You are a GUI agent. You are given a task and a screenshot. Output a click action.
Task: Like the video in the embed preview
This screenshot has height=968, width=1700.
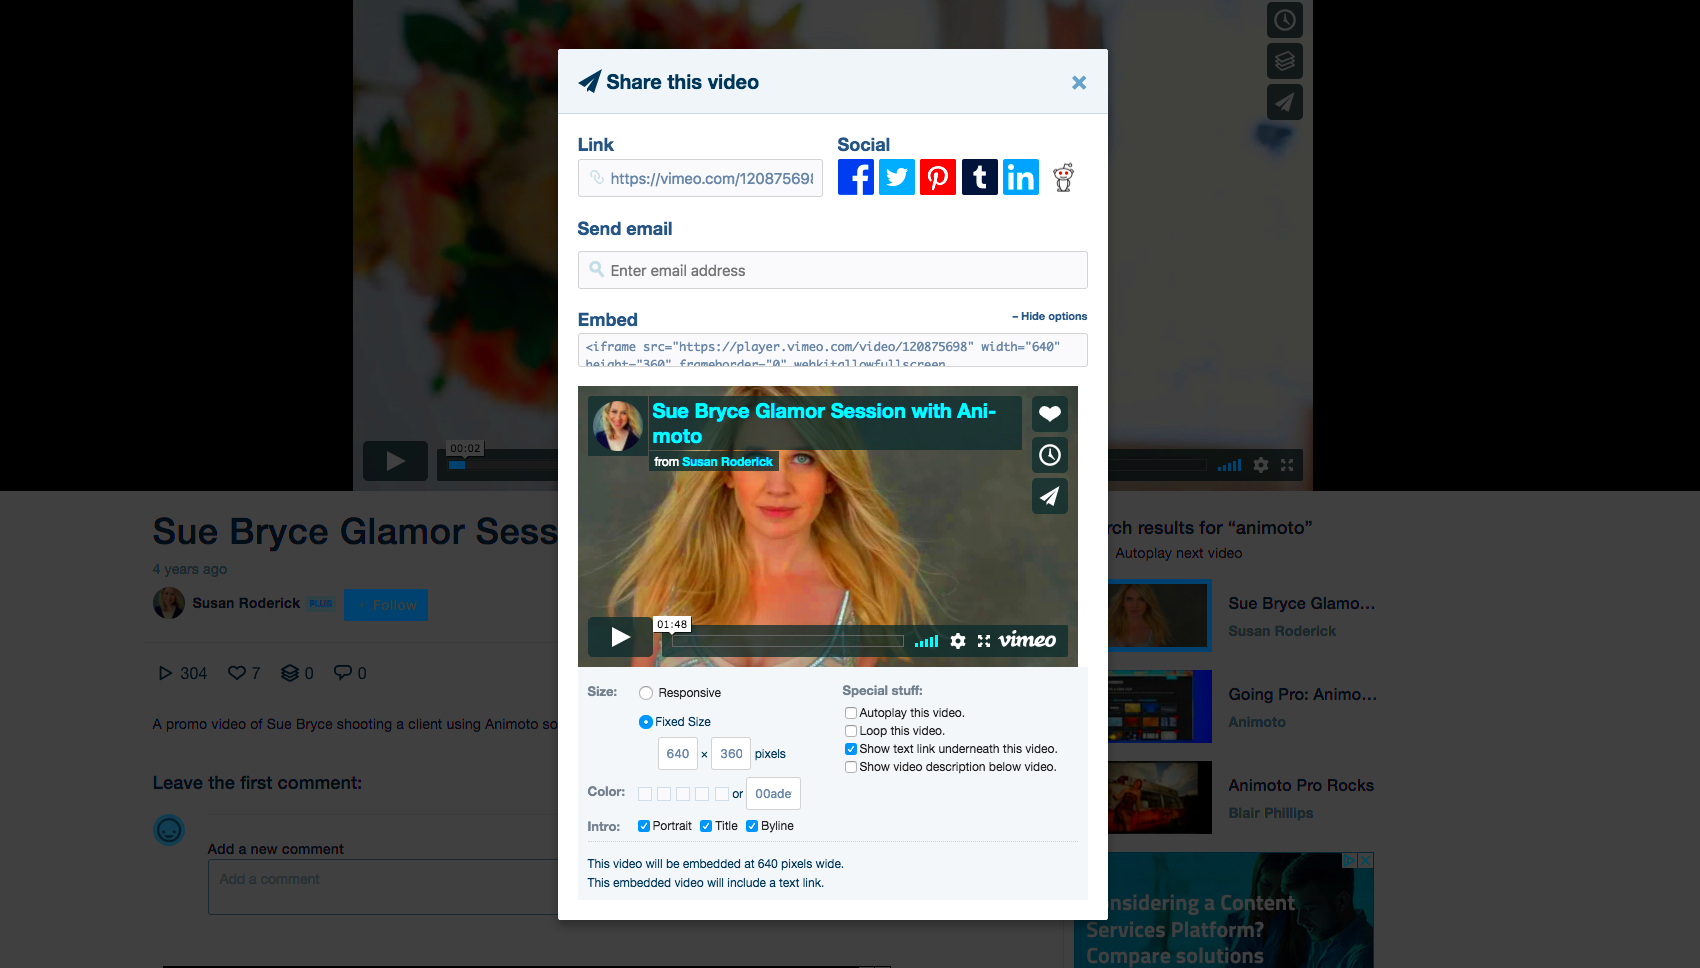tap(1049, 413)
